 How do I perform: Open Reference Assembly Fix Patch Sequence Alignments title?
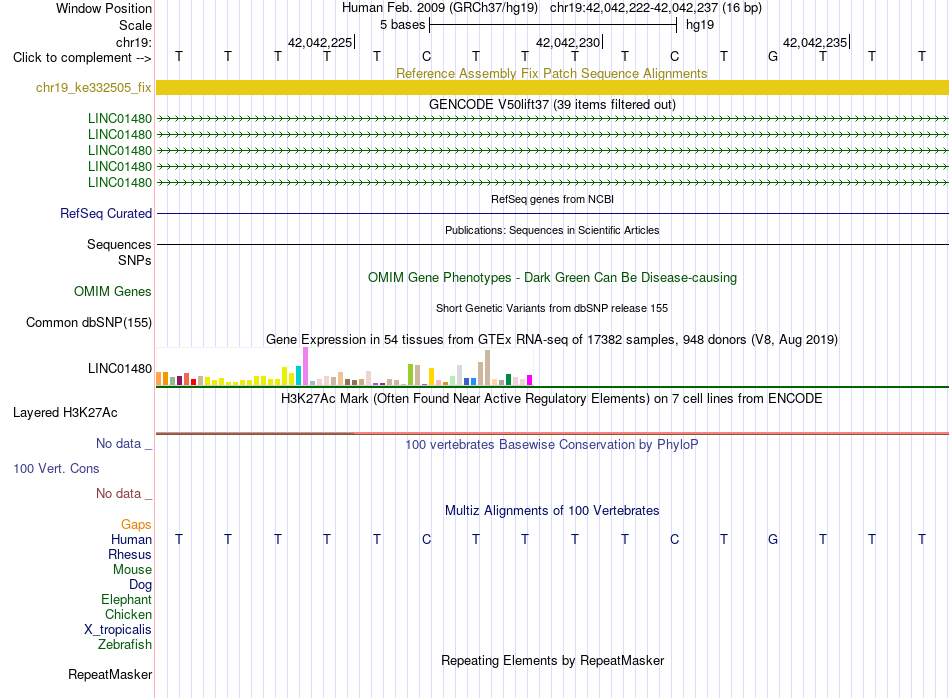pos(551,73)
